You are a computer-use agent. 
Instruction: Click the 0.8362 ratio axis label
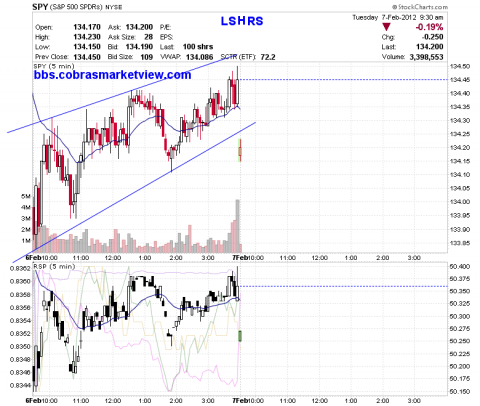tap(20, 269)
